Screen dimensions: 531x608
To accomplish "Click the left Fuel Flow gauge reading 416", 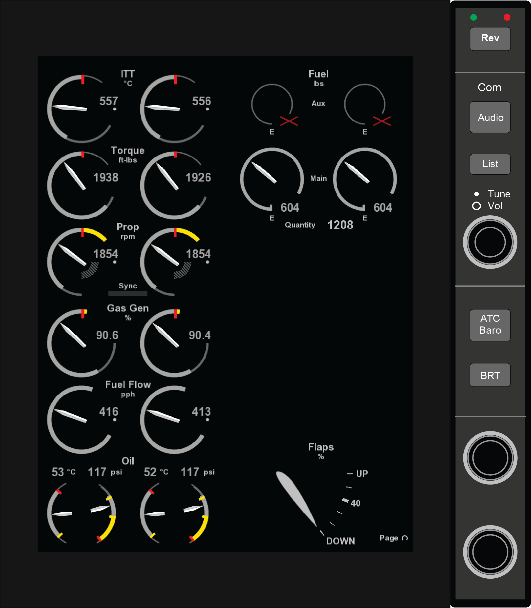I will [82, 420].
